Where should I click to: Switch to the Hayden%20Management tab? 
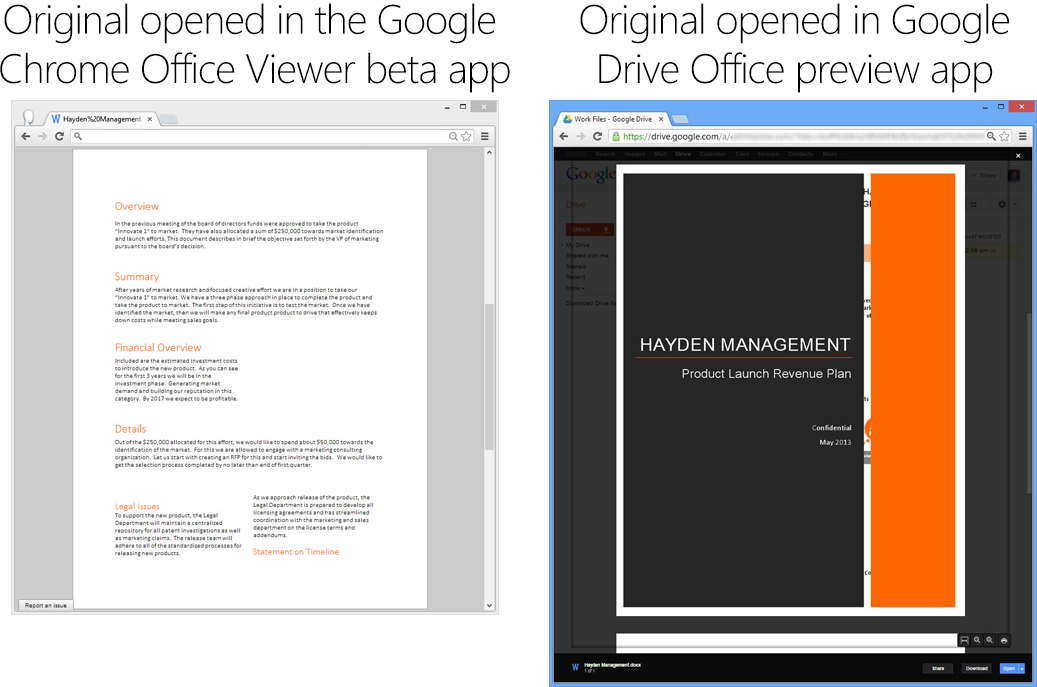click(101, 119)
